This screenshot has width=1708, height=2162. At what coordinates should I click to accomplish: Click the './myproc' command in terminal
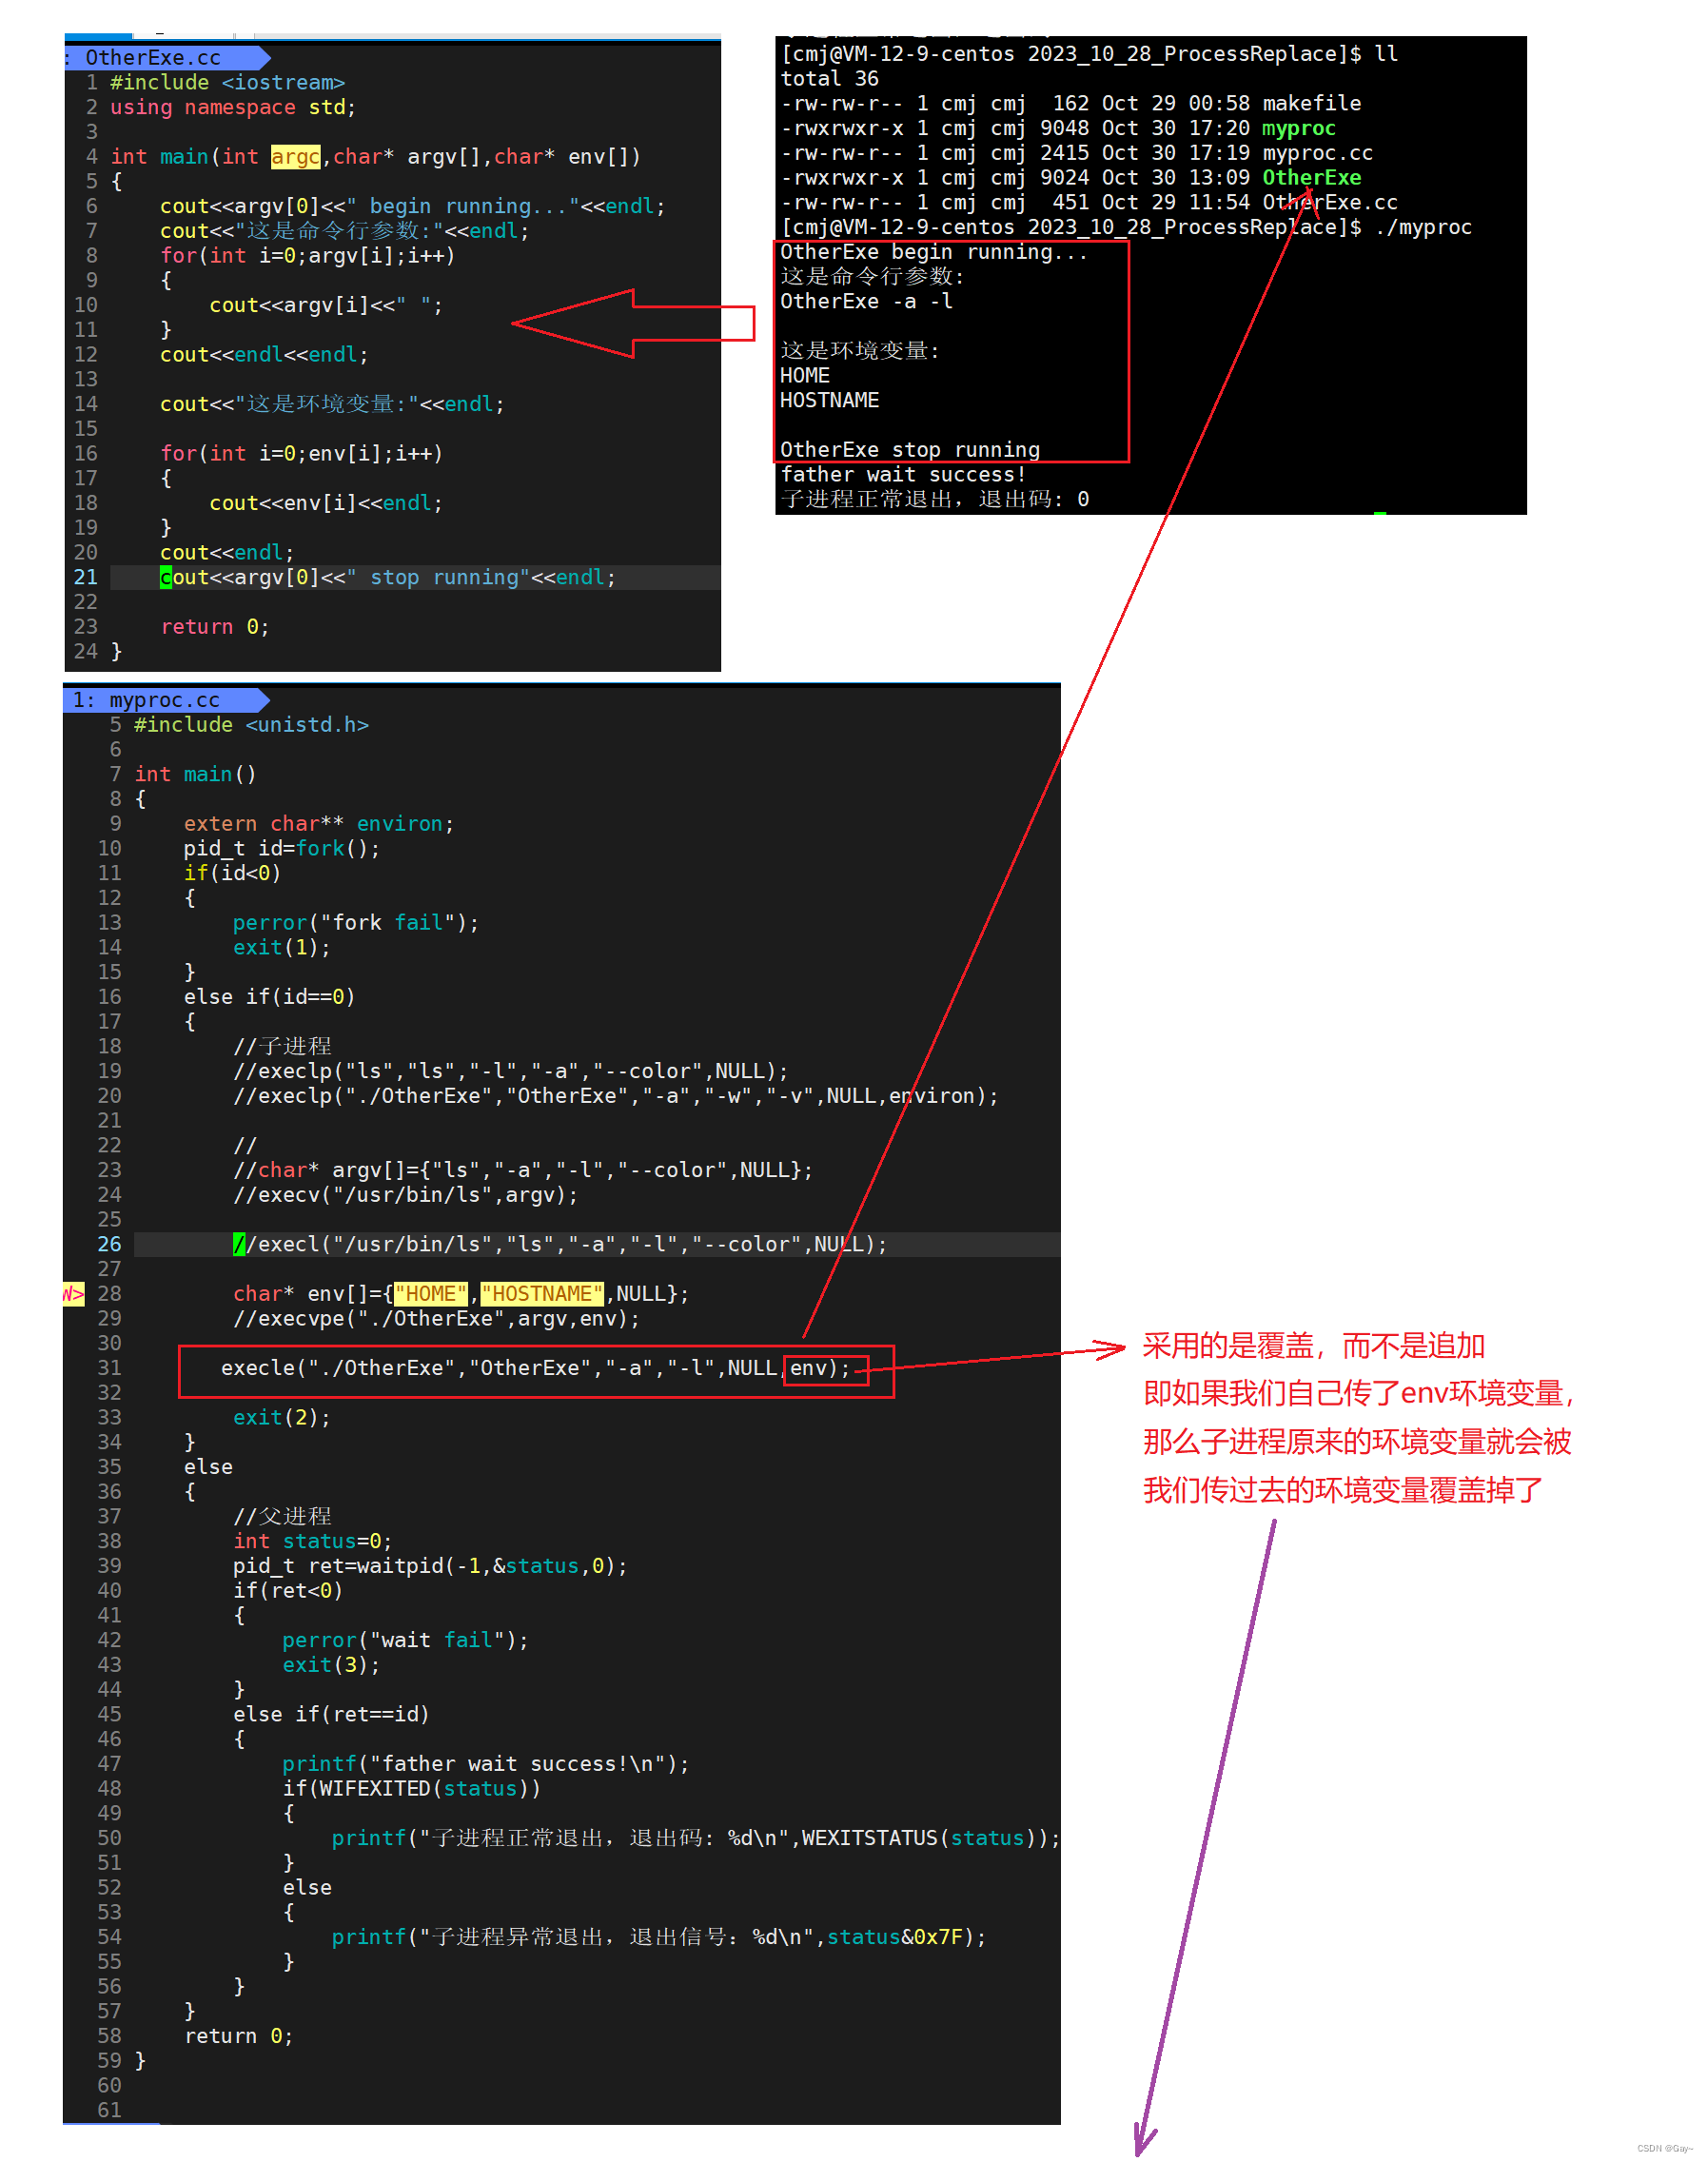pyautogui.click(x=1423, y=227)
